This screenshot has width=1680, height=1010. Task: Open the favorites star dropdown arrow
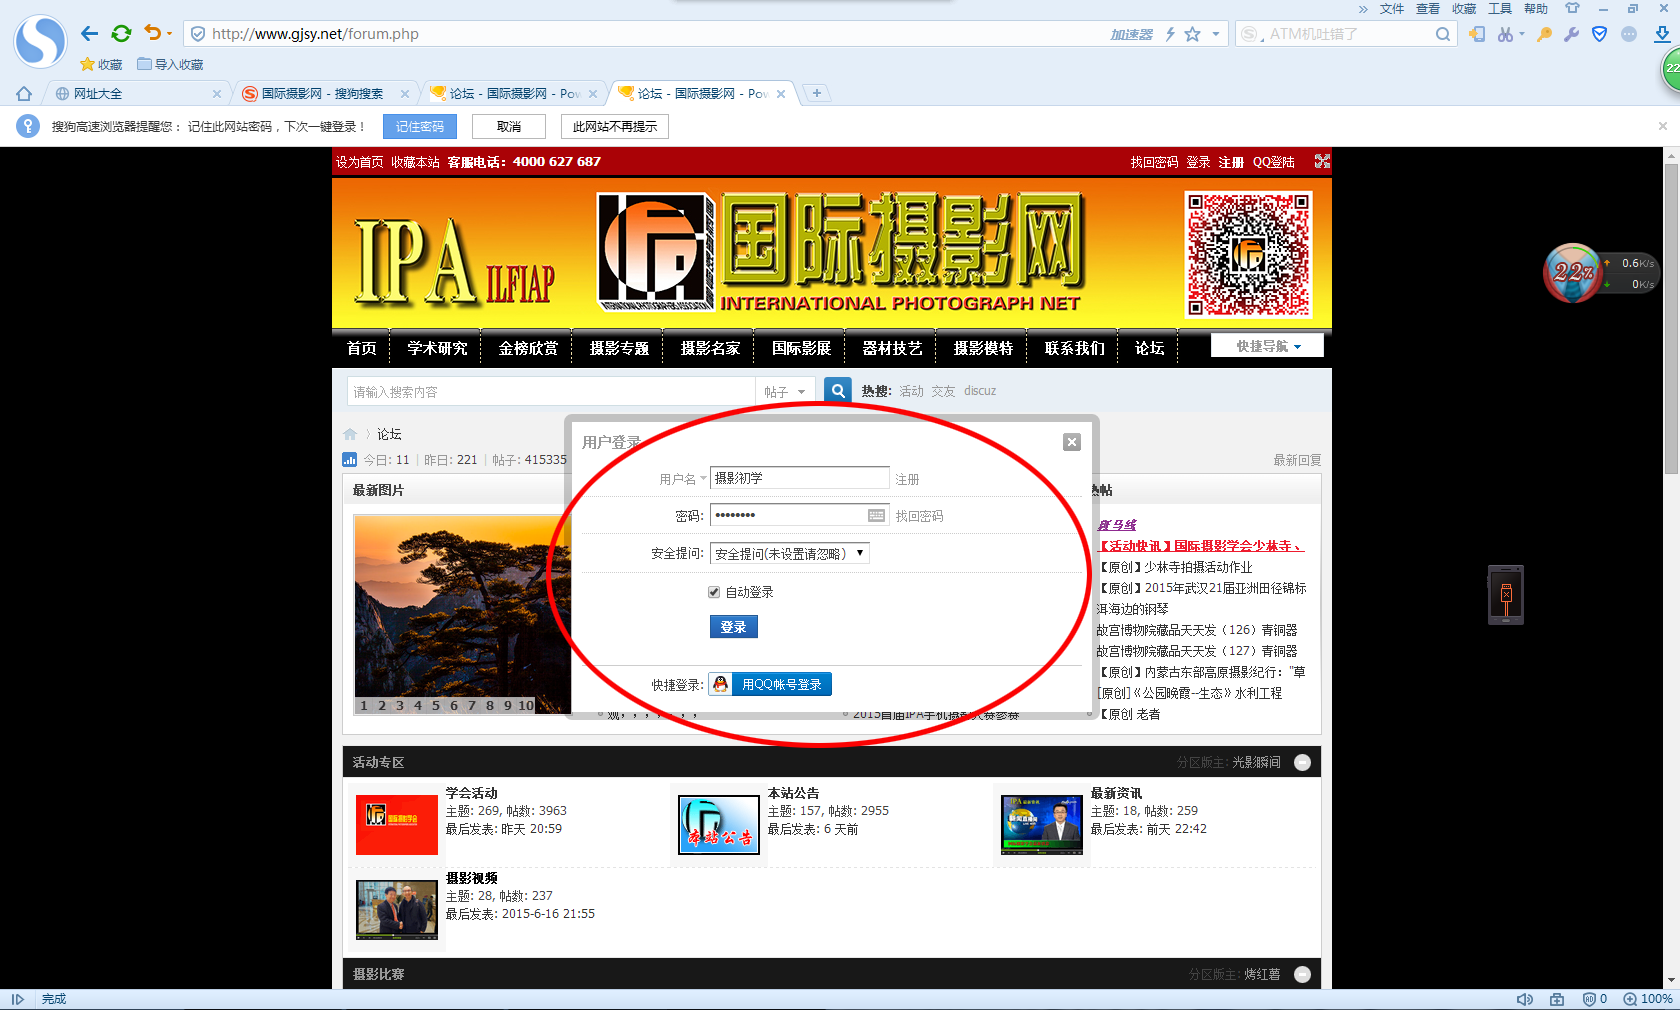1216,34
